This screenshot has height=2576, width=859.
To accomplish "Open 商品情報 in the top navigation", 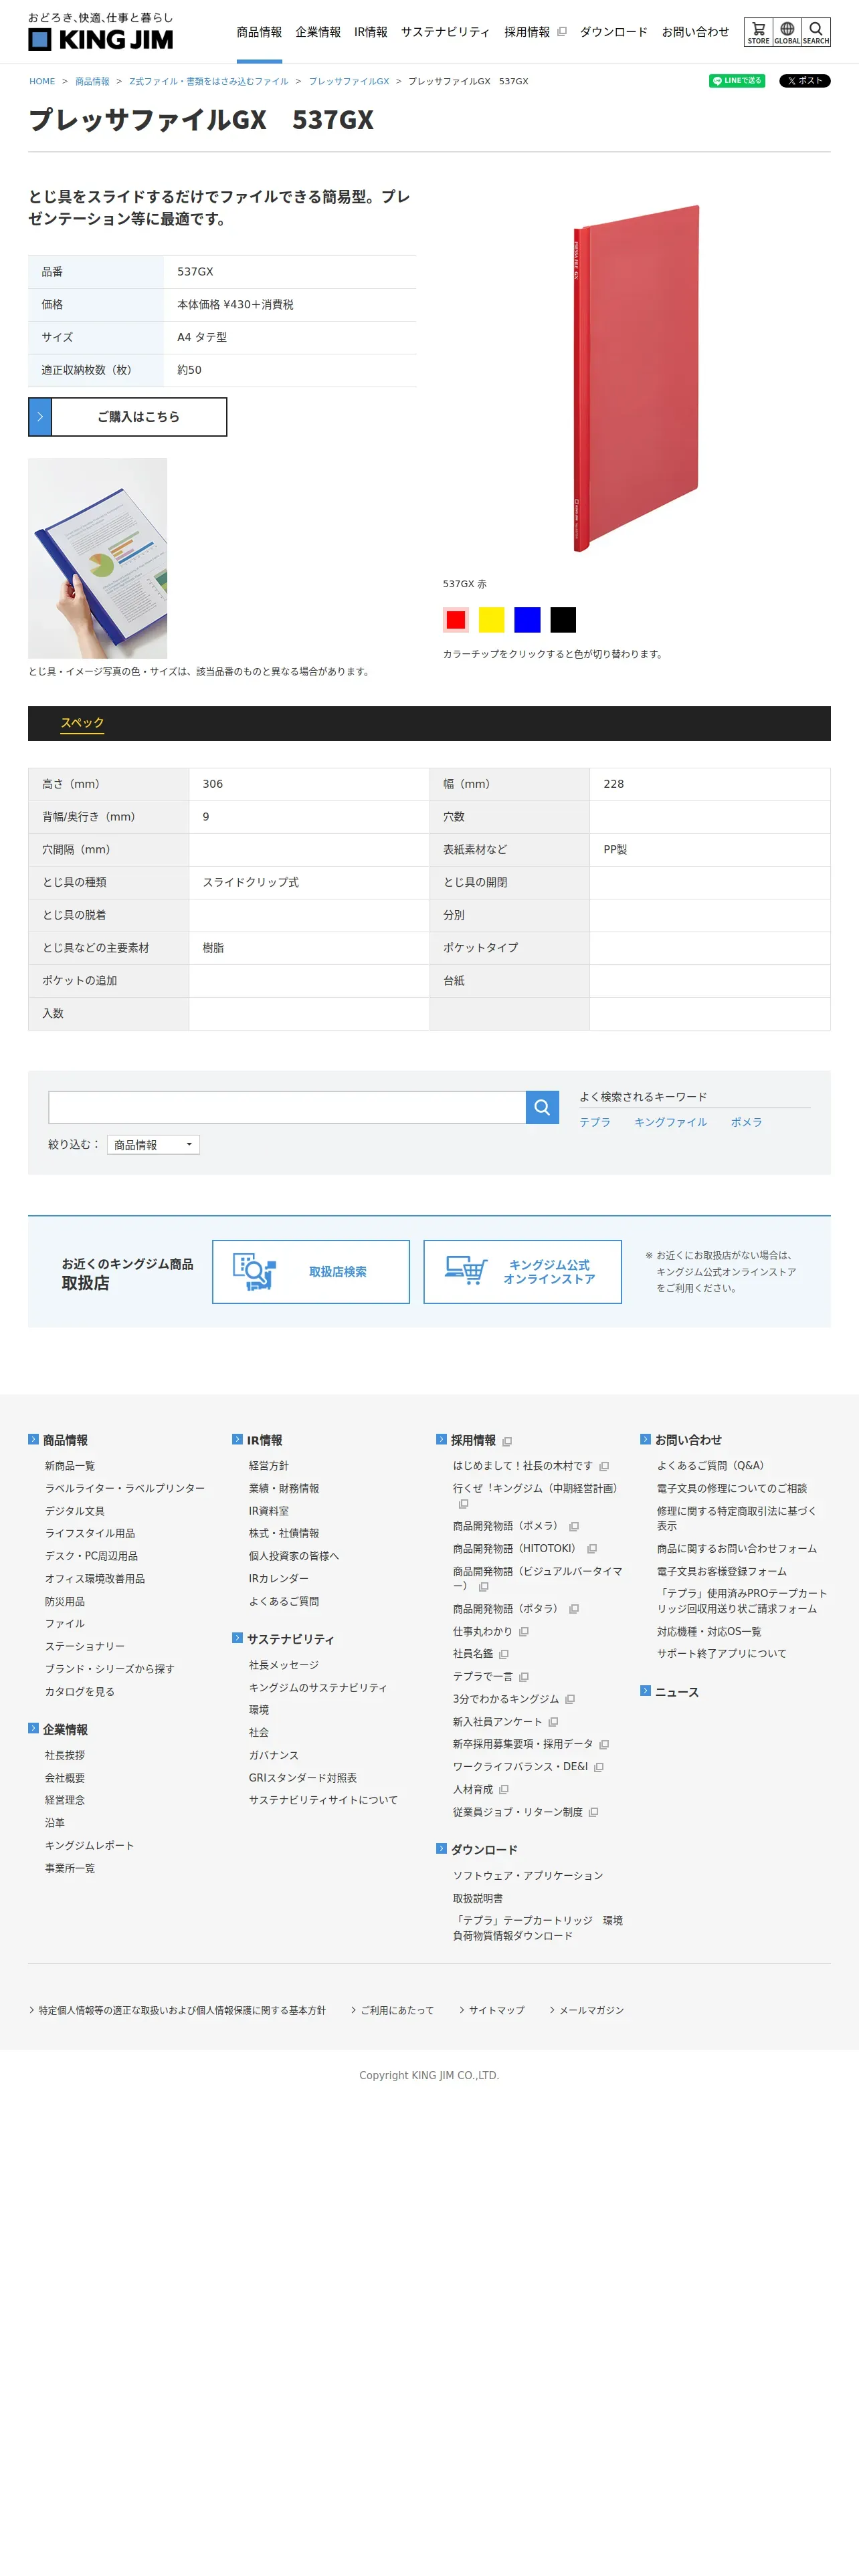I will 259,32.
